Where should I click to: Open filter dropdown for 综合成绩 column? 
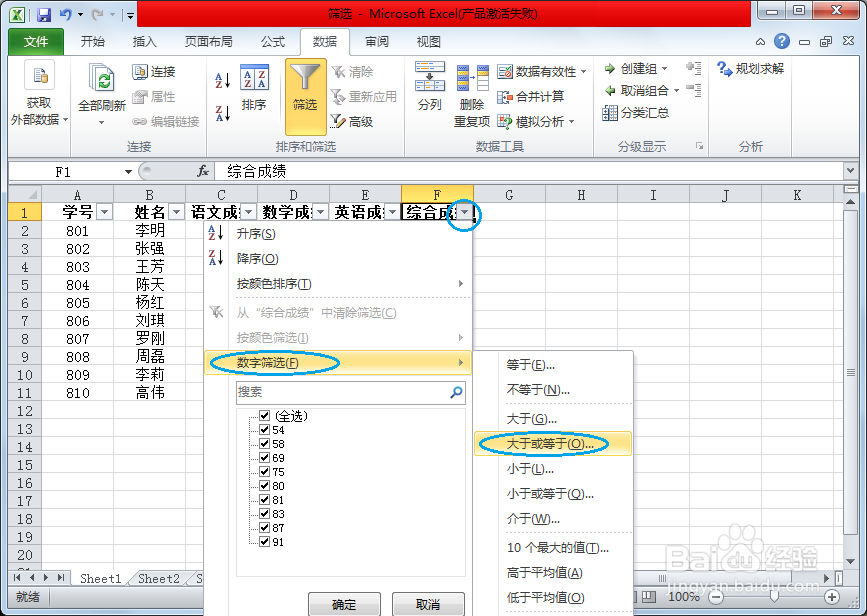pos(464,212)
